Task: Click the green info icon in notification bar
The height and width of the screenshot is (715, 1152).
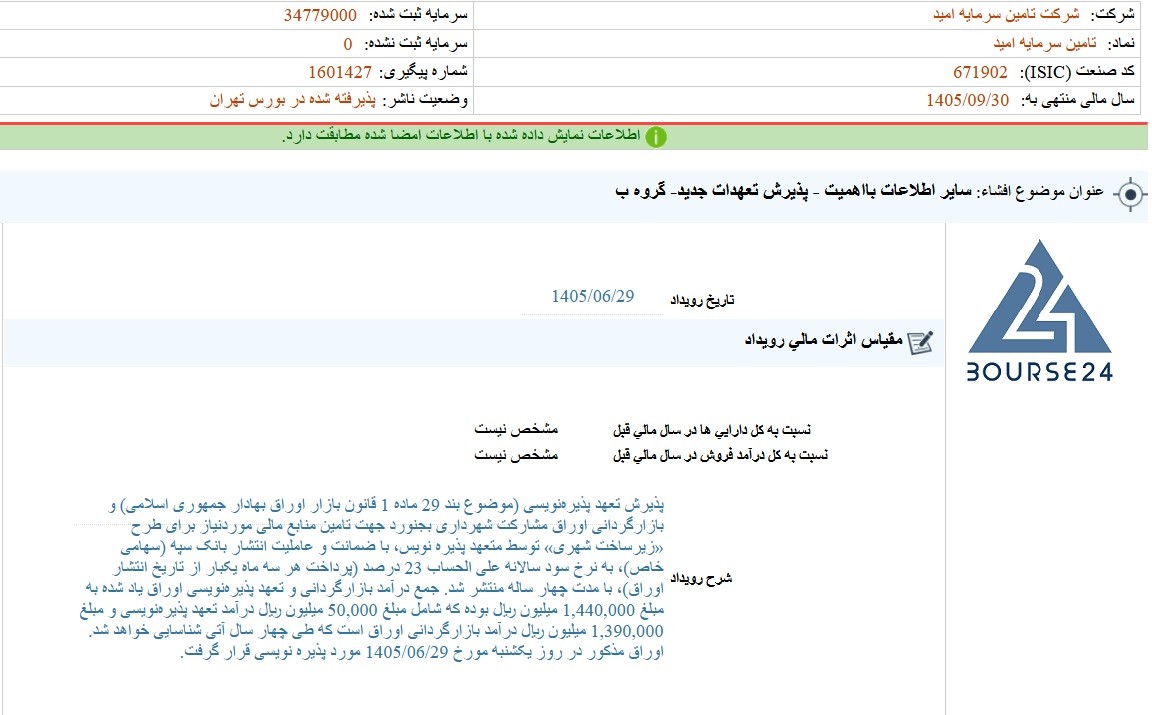Action: pos(655,137)
